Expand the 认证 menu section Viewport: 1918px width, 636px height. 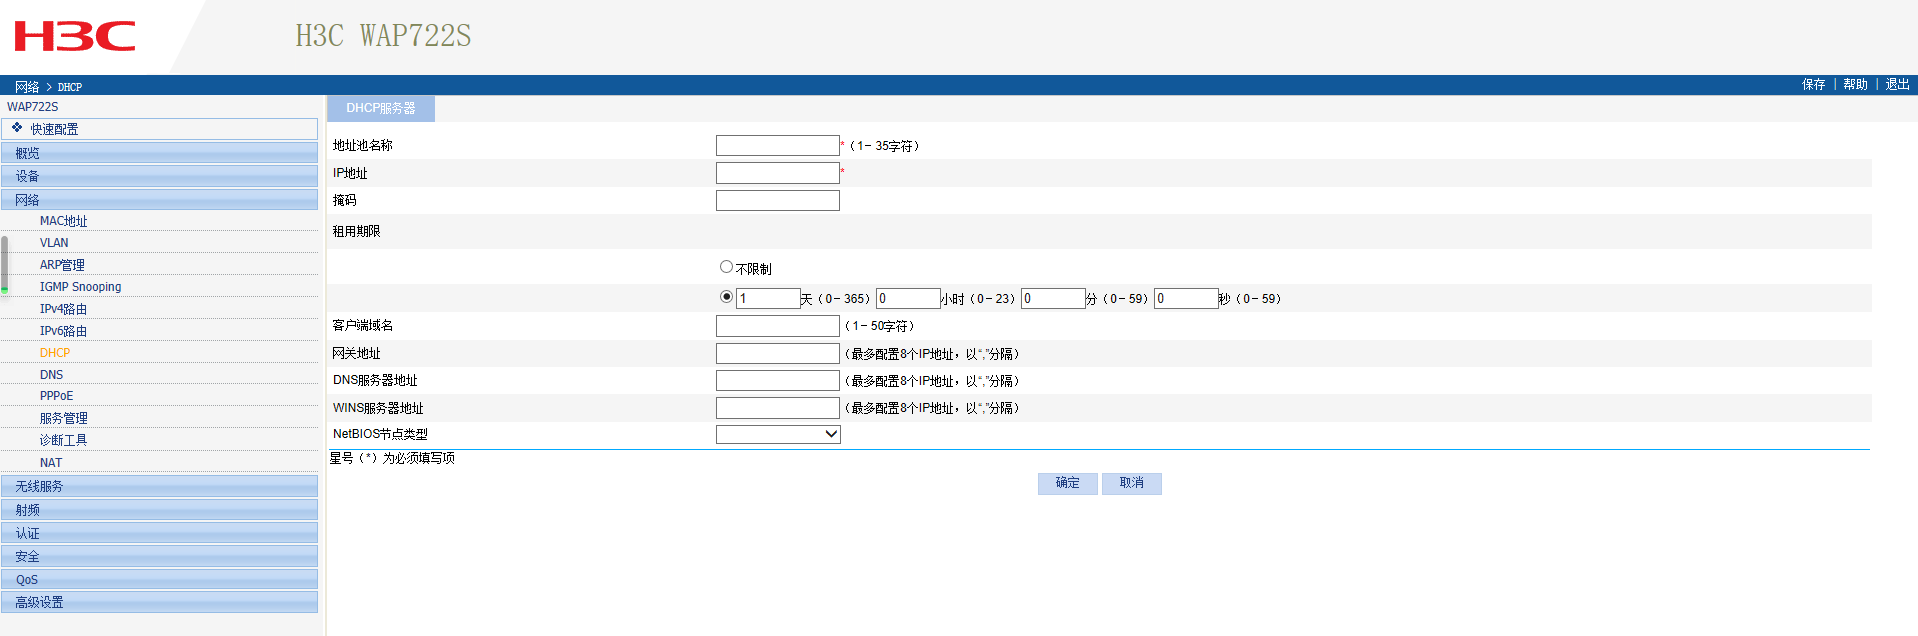pos(160,533)
